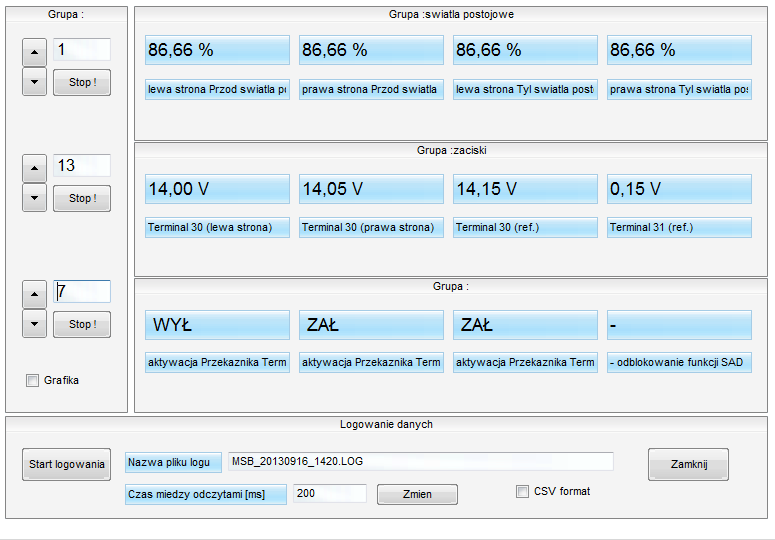Select the 14,15 V value

tap(525, 189)
